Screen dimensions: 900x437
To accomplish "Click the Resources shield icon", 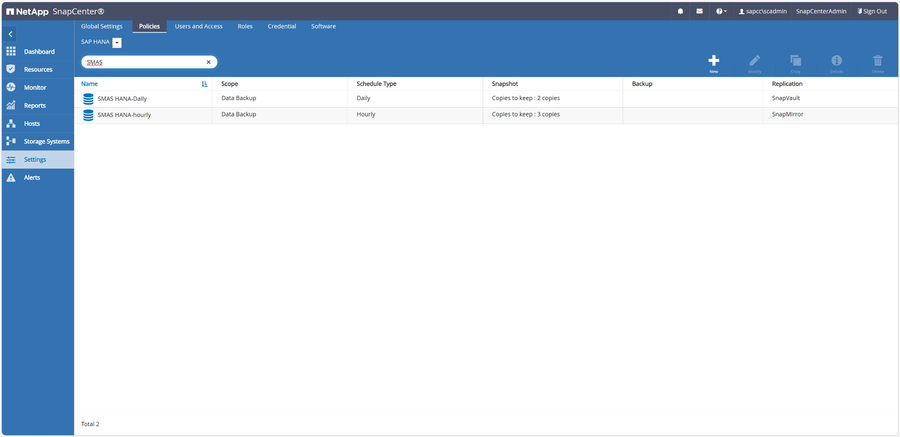I will click(10, 69).
